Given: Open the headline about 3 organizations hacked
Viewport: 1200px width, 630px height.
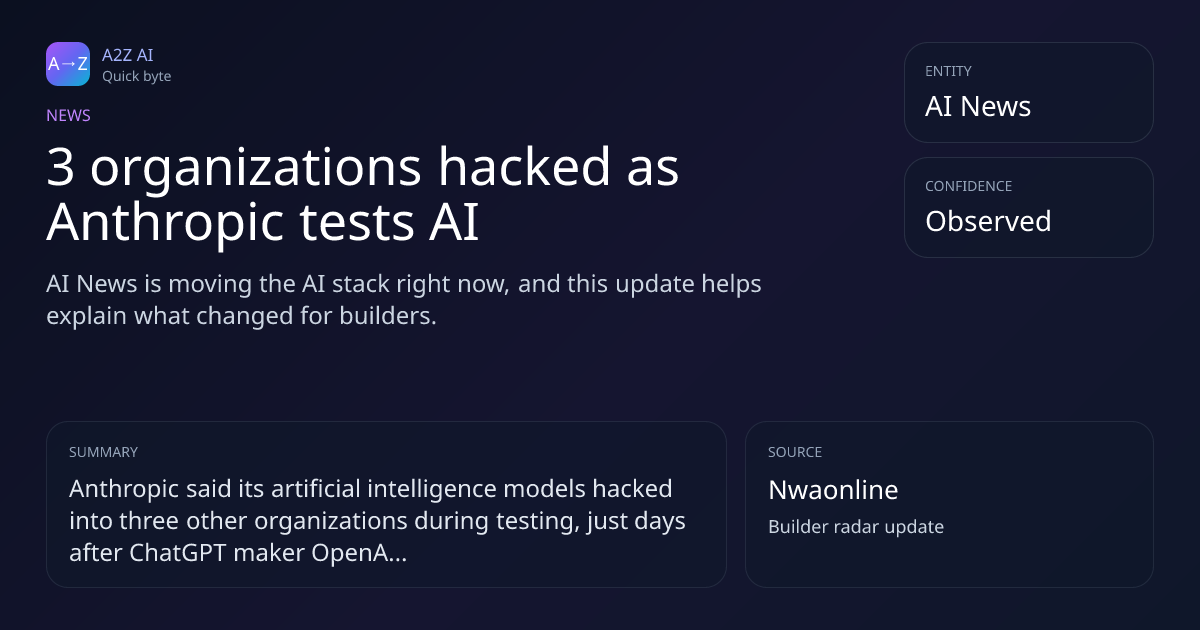Looking at the screenshot, I should point(363,195).
